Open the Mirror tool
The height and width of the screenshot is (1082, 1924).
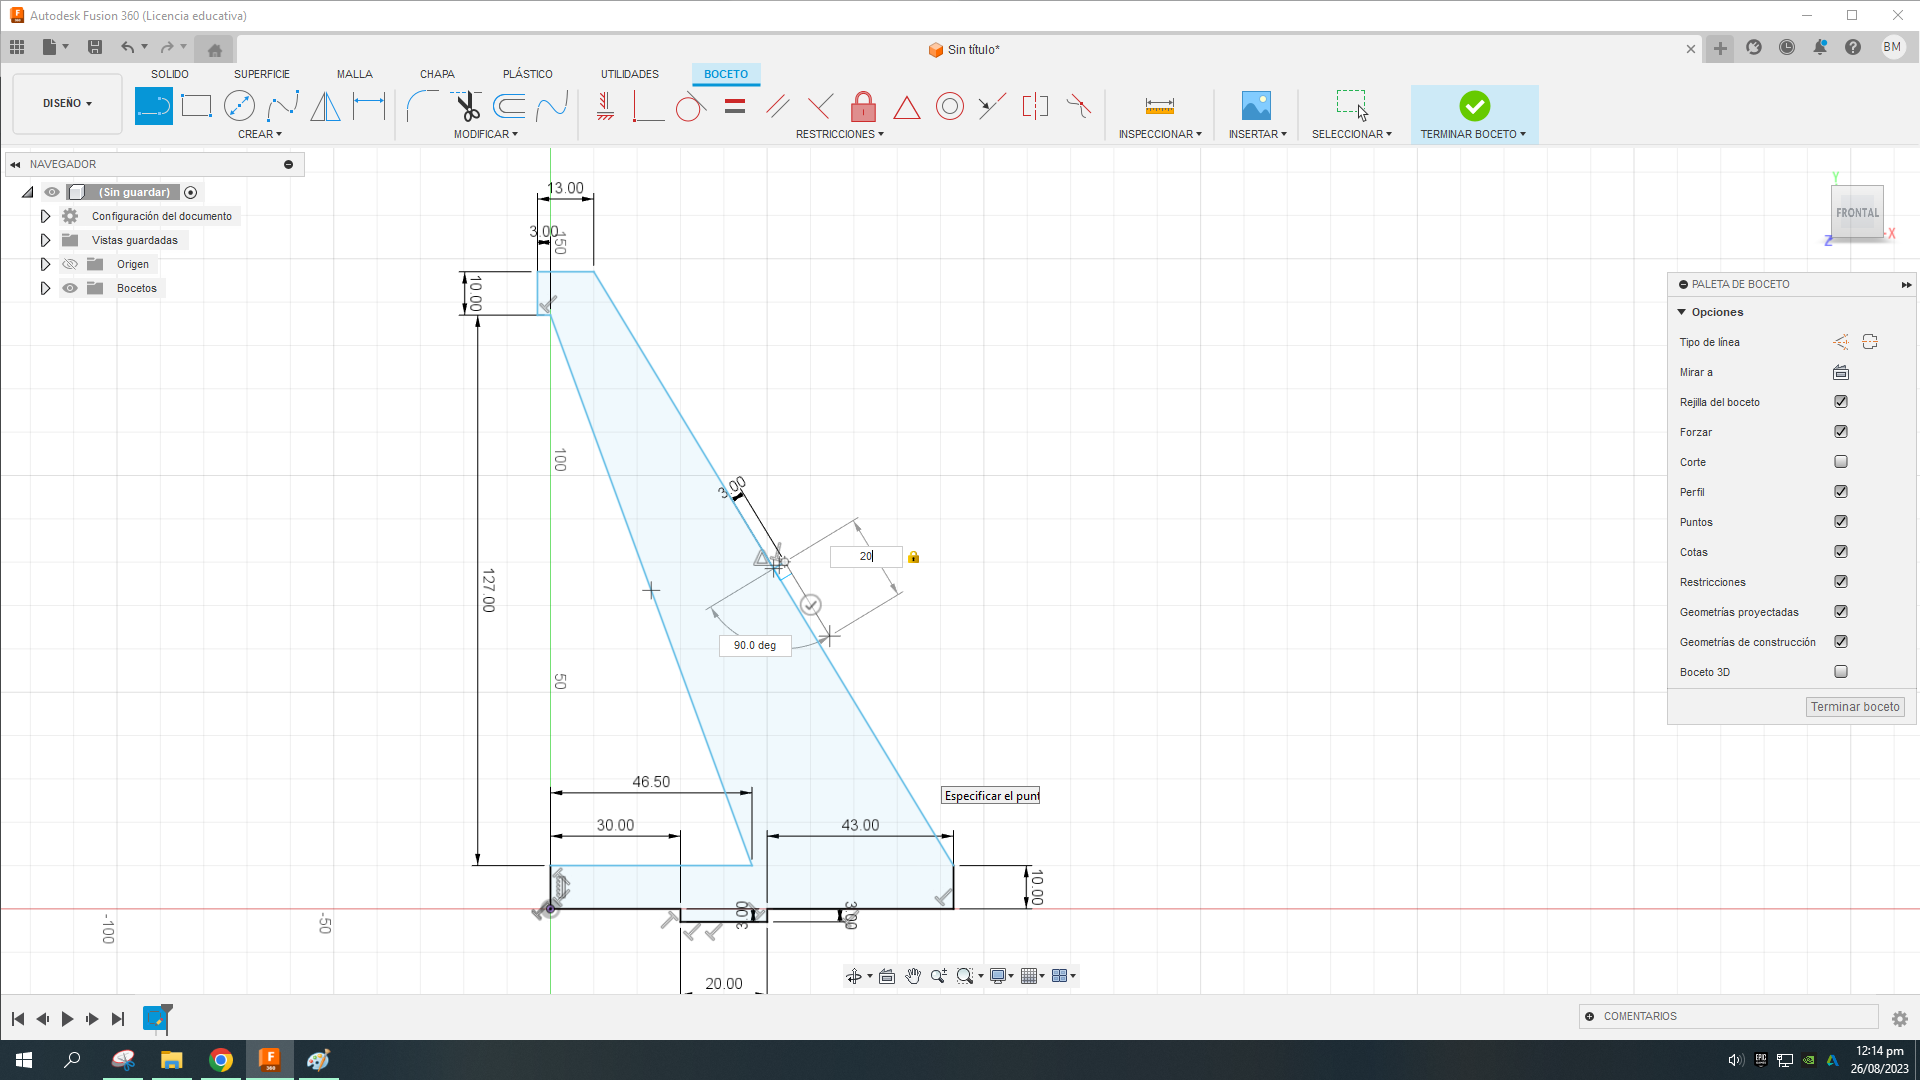point(325,105)
